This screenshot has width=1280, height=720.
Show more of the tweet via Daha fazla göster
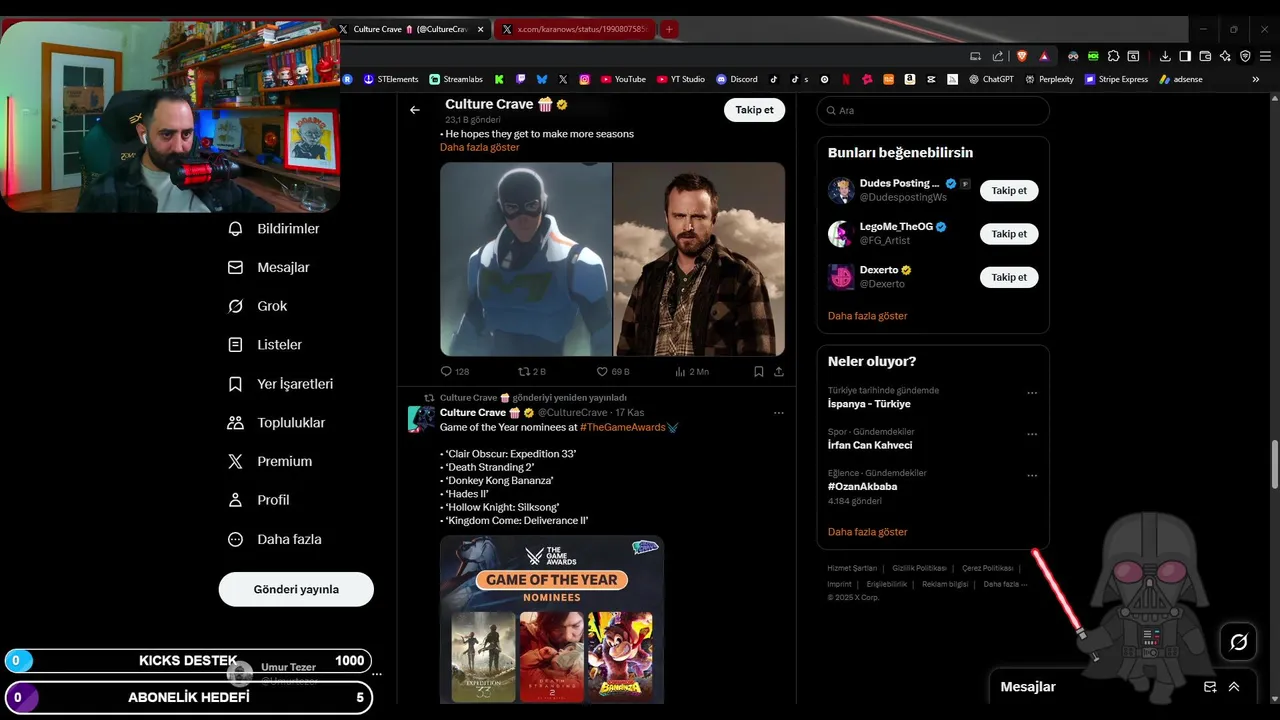point(480,147)
